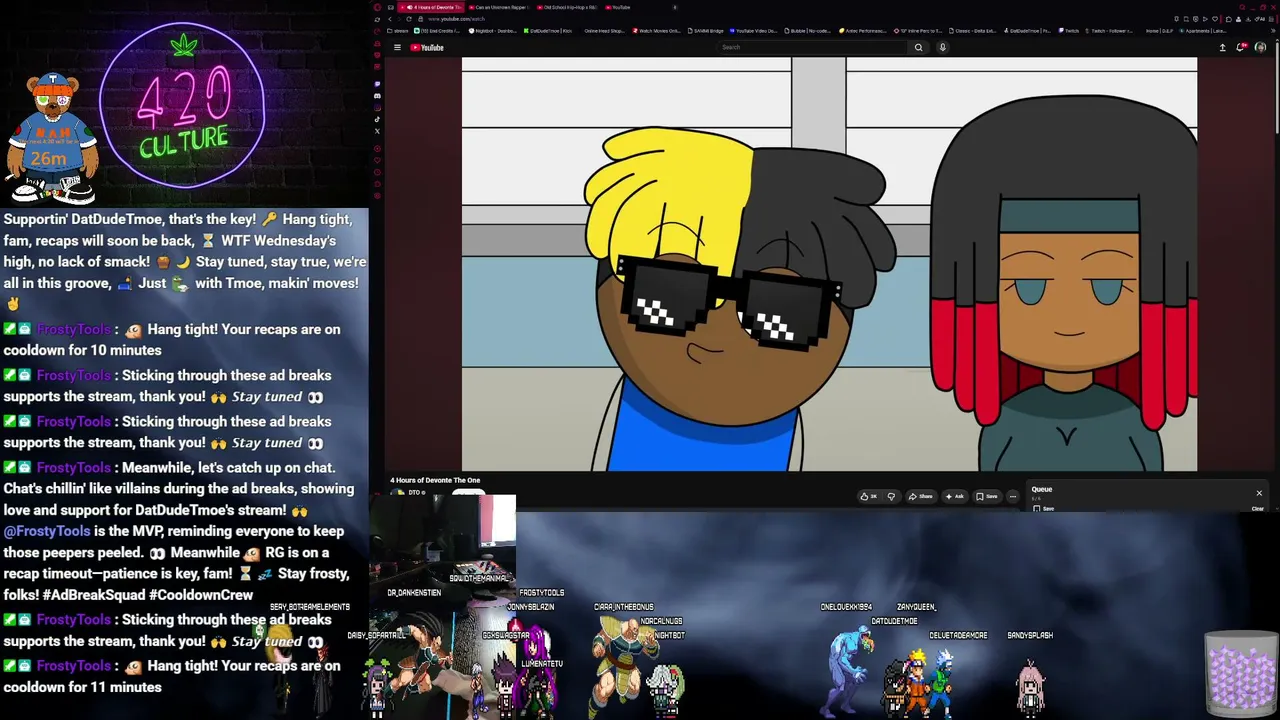Open the 'Bubble | No-code' bookmark

tap(809, 31)
